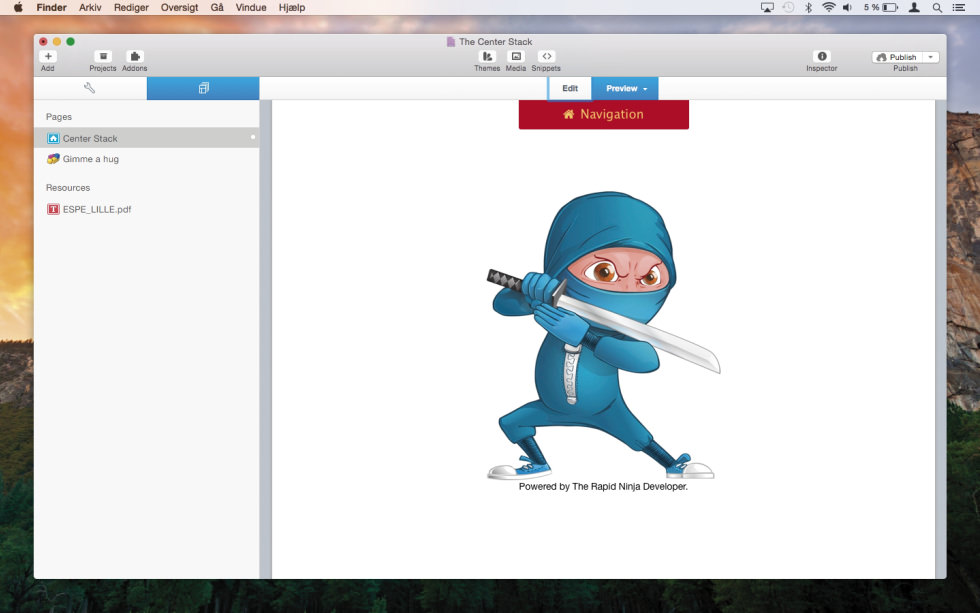Open the Apple menu
980x613 pixels.
pos(18,7)
